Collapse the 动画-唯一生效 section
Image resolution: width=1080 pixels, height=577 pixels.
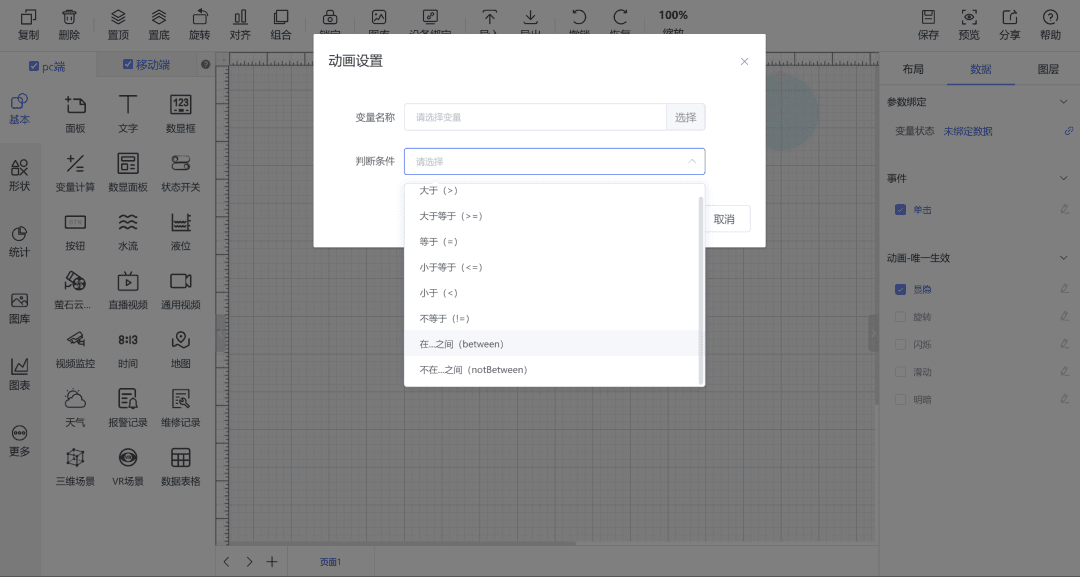pos(1063,258)
